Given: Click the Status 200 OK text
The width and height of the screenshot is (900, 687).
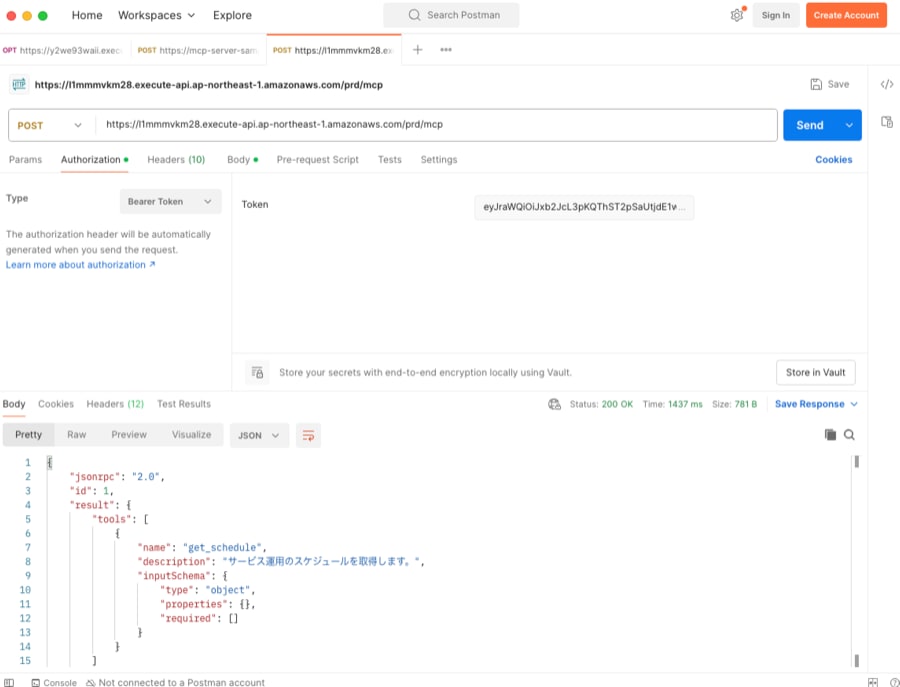Looking at the screenshot, I should click(601, 404).
